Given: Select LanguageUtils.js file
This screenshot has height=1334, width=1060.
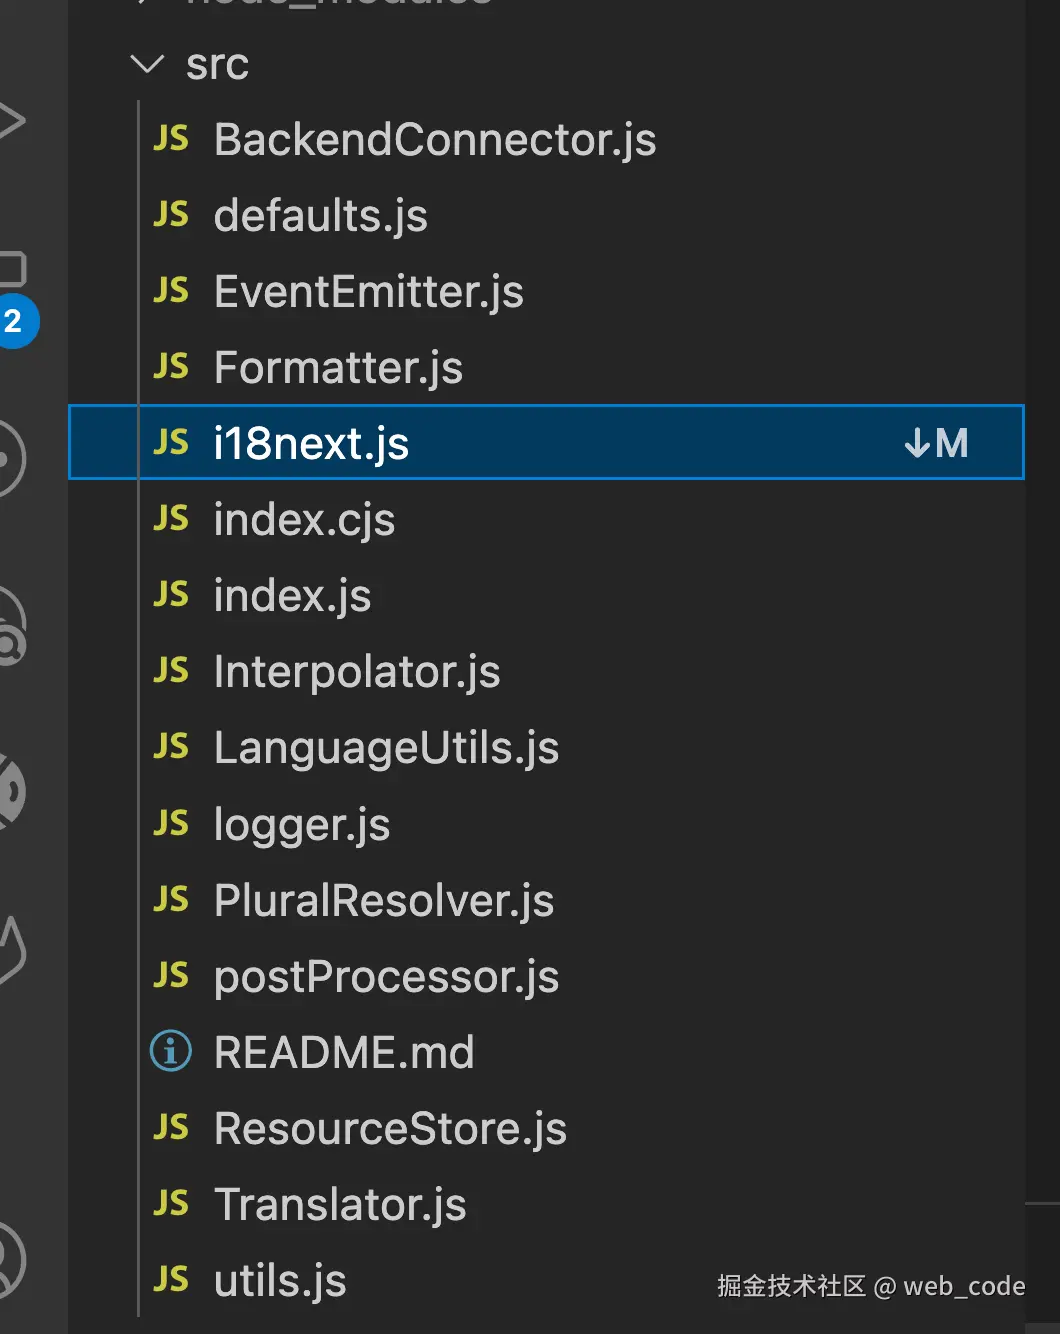Looking at the screenshot, I should pyautogui.click(x=386, y=748).
